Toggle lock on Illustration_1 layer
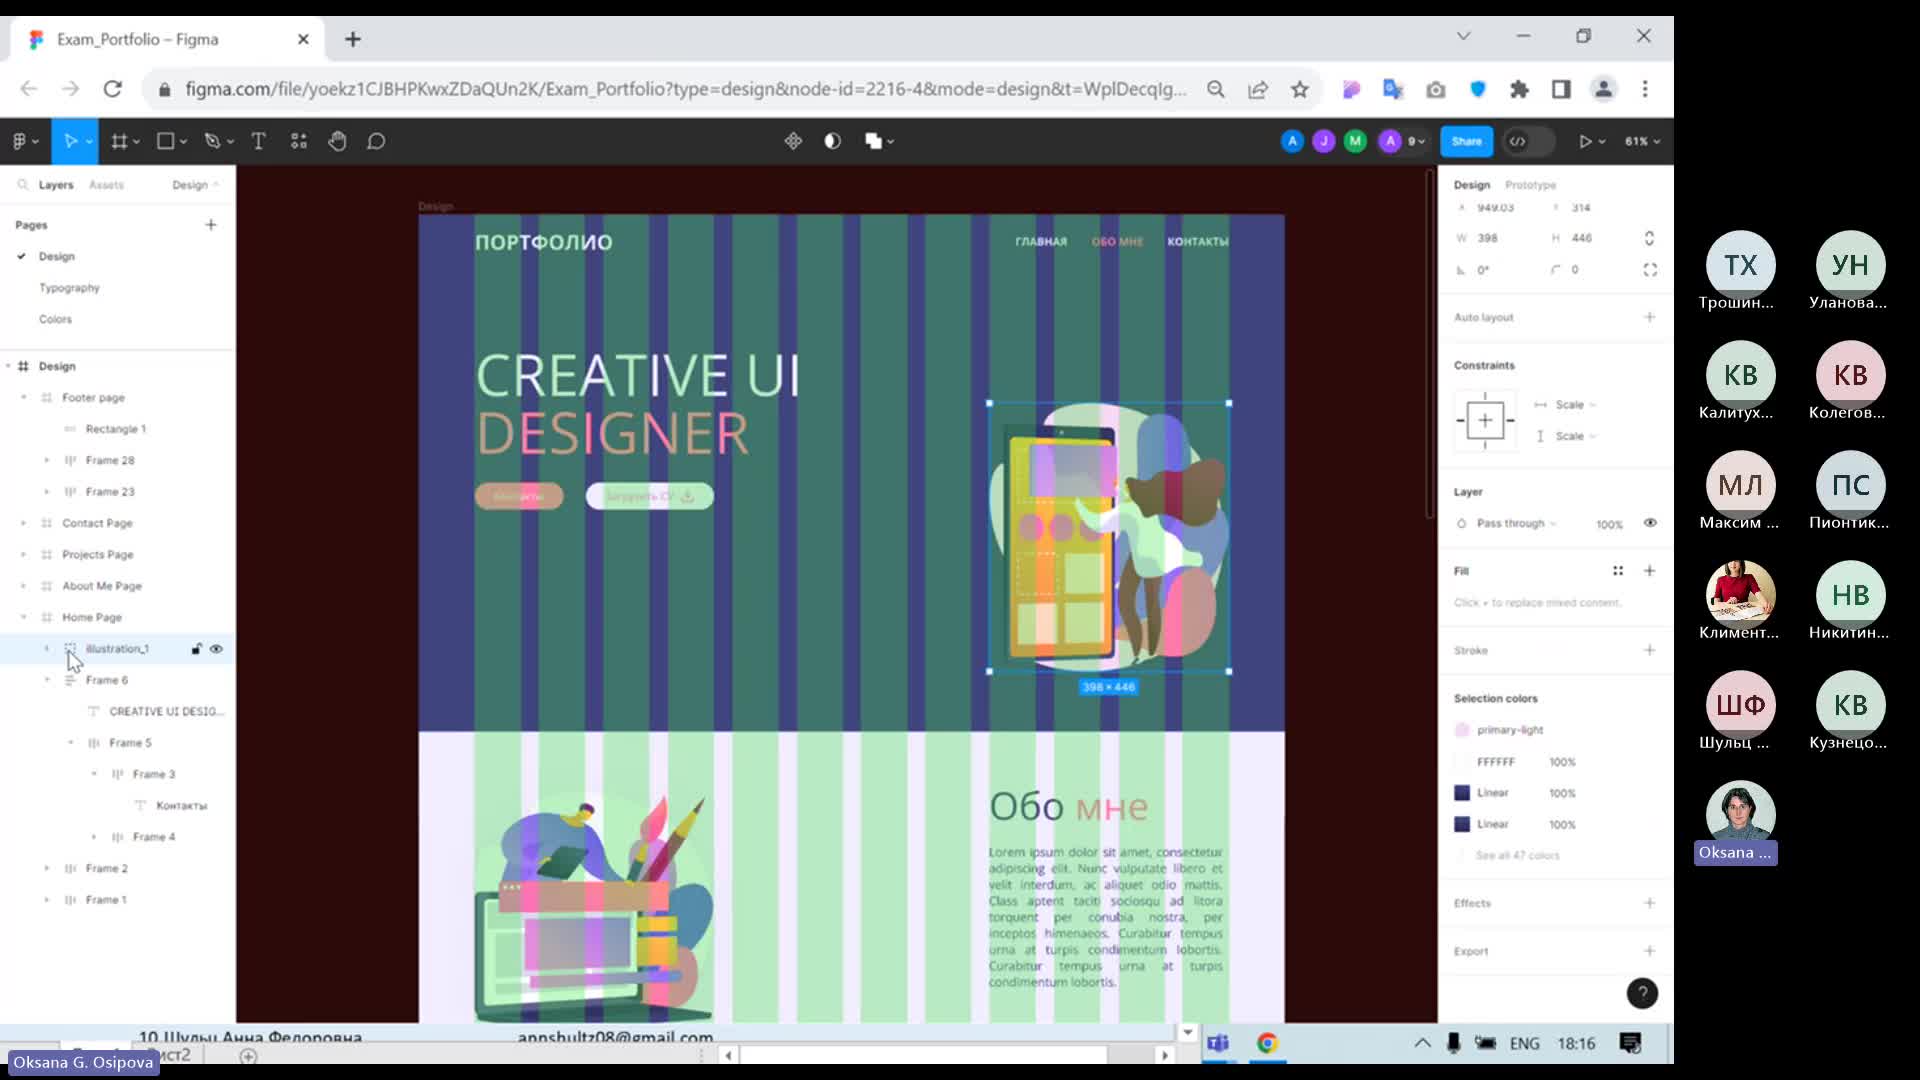Screen dimensions: 1920x1080 coord(196,649)
